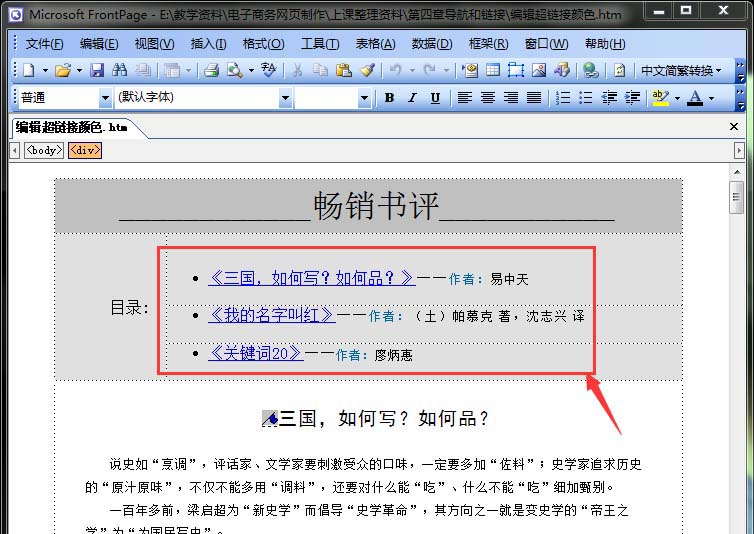Open the 文件(F) menu
Image resolution: width=754 pixels, height=534 pixels.
coord(44,44)
